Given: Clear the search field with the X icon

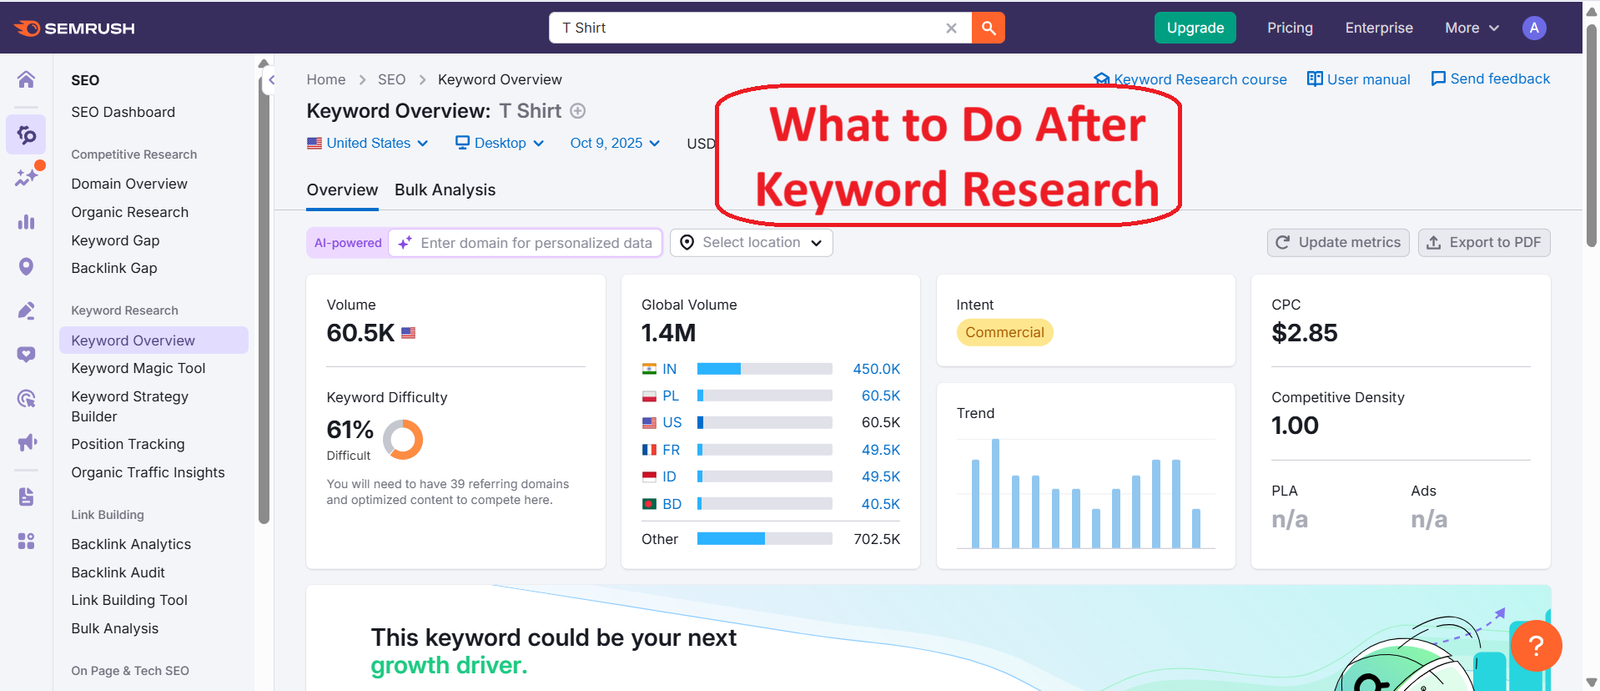Looking at the screenshot, I should 951,28.
